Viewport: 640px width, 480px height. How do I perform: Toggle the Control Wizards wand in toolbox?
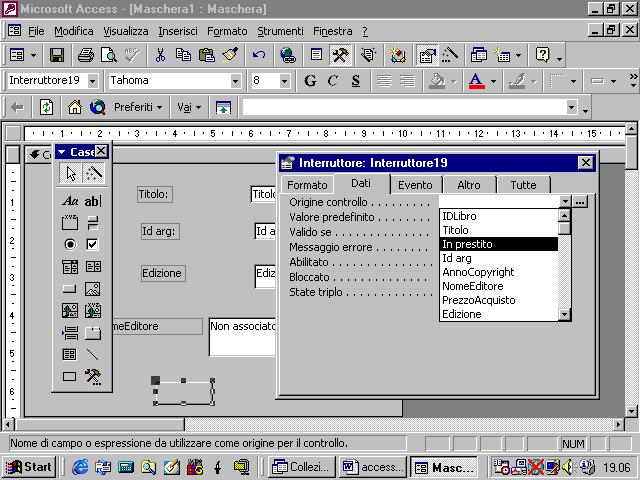[x=93, y=173]
